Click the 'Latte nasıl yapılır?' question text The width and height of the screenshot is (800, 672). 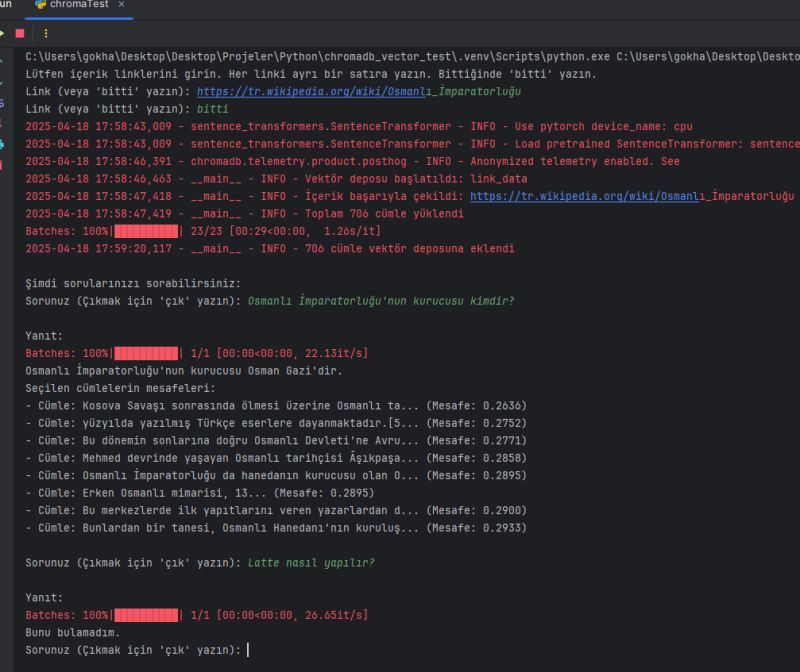click(x=311, y=563)
